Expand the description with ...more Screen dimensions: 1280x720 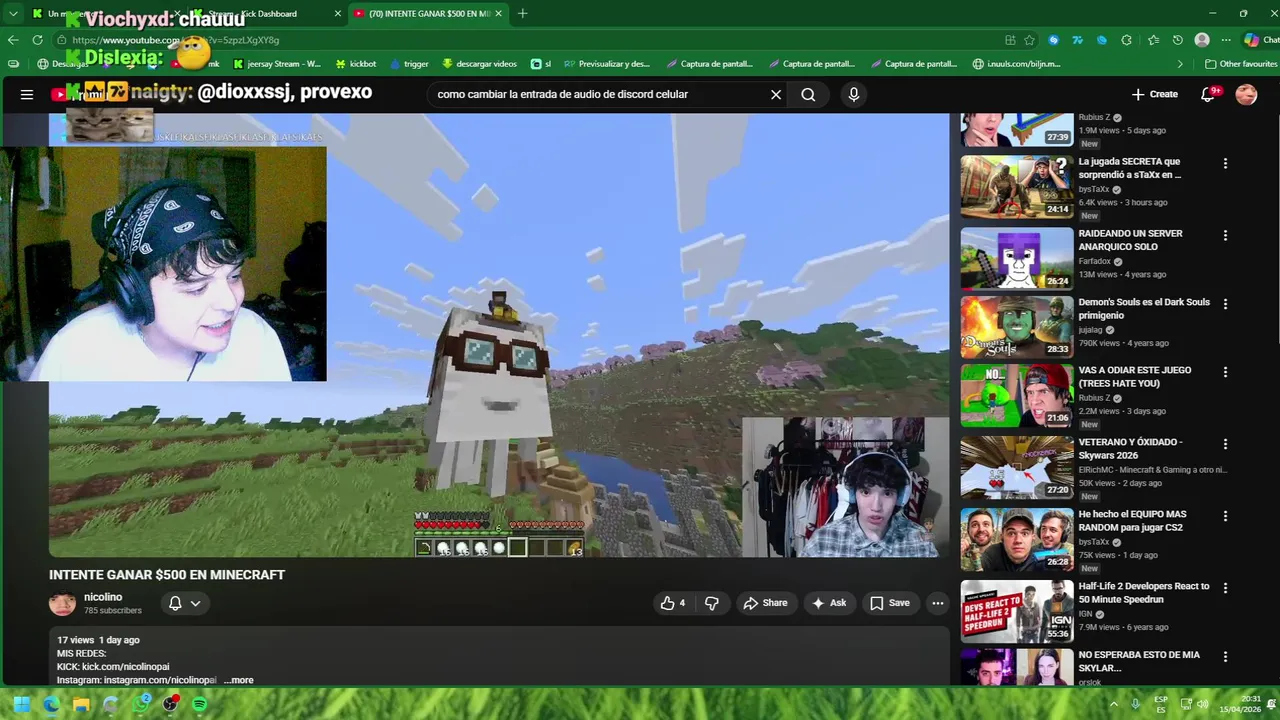point(239,680)
